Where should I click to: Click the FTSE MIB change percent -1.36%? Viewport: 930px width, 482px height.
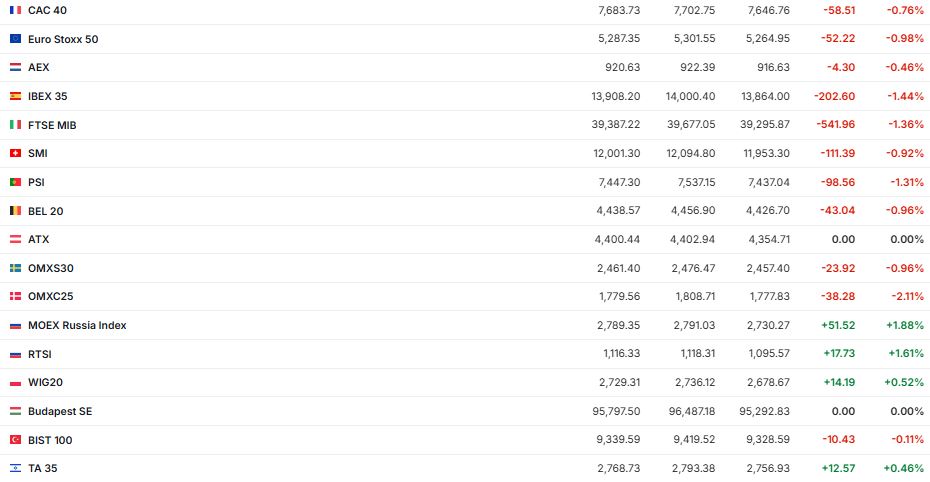click(905, 125)
